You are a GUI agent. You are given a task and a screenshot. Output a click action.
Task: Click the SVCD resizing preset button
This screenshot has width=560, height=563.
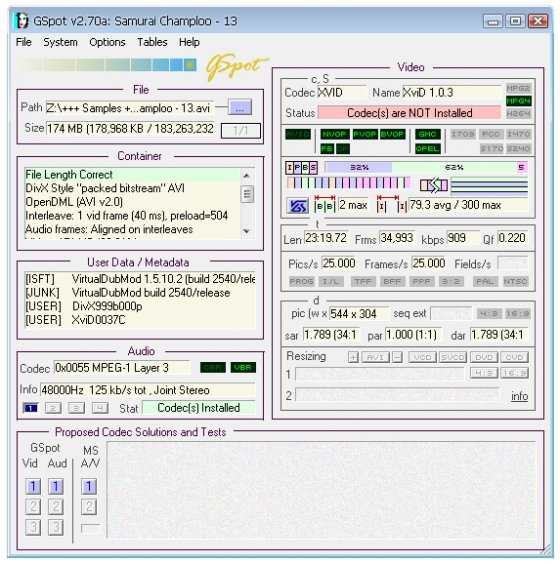tap(453, 357)
